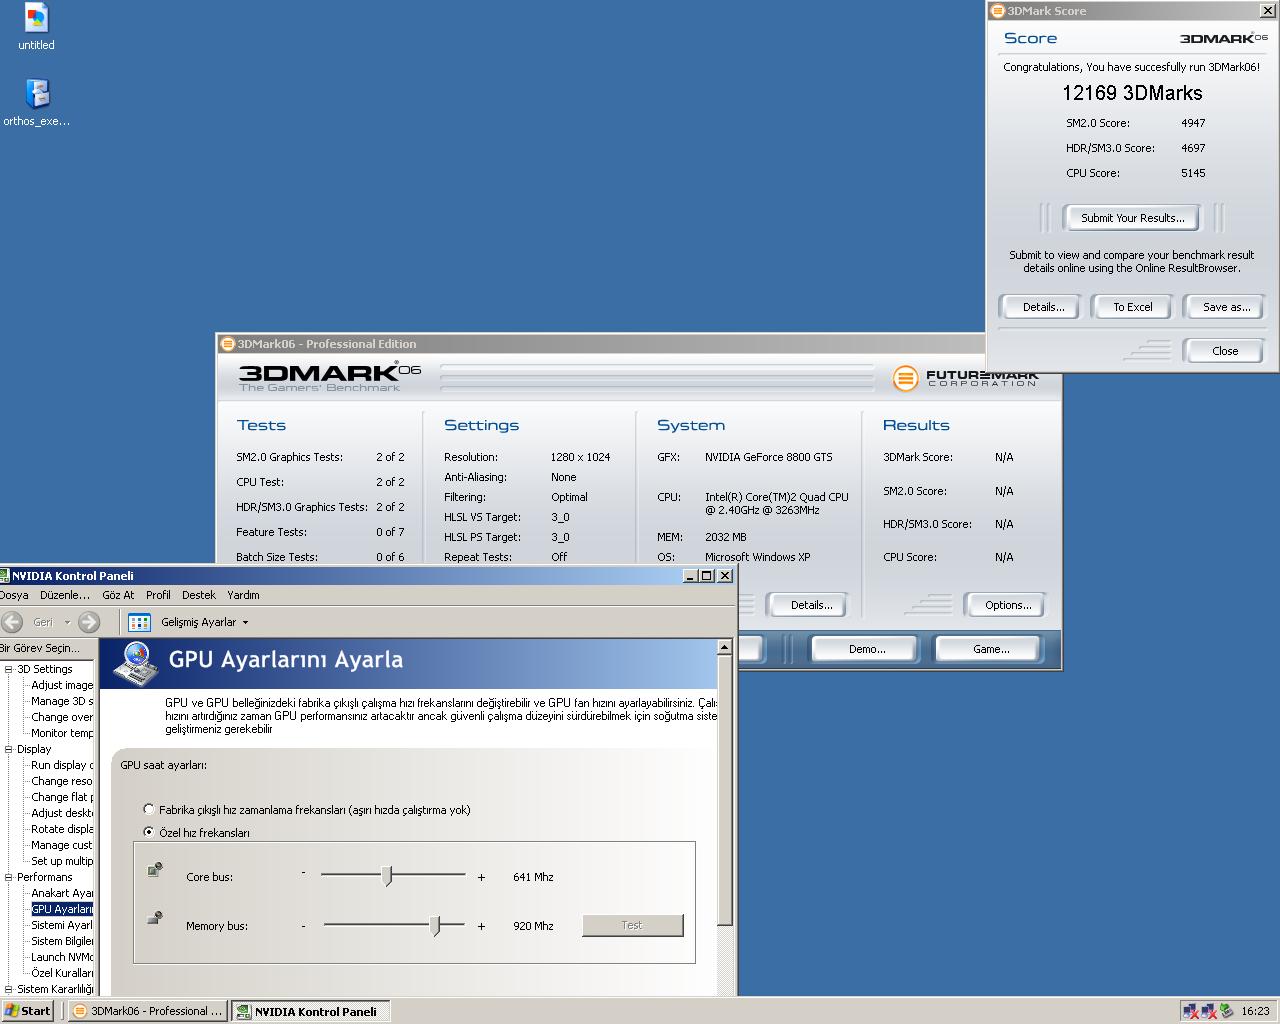Select Fabrika çıkışlı hız zamanlama frekansları option
The width and height of the screenshot is (1280, 1024).
pos(149,810)
